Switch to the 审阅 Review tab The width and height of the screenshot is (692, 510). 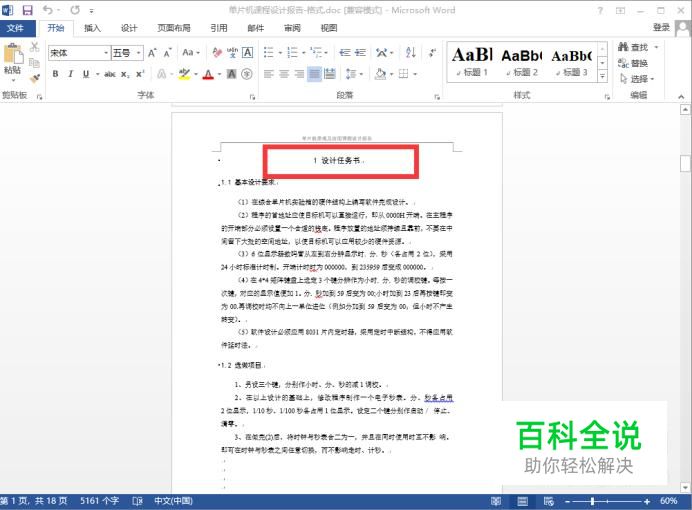(x=292, y=28)
